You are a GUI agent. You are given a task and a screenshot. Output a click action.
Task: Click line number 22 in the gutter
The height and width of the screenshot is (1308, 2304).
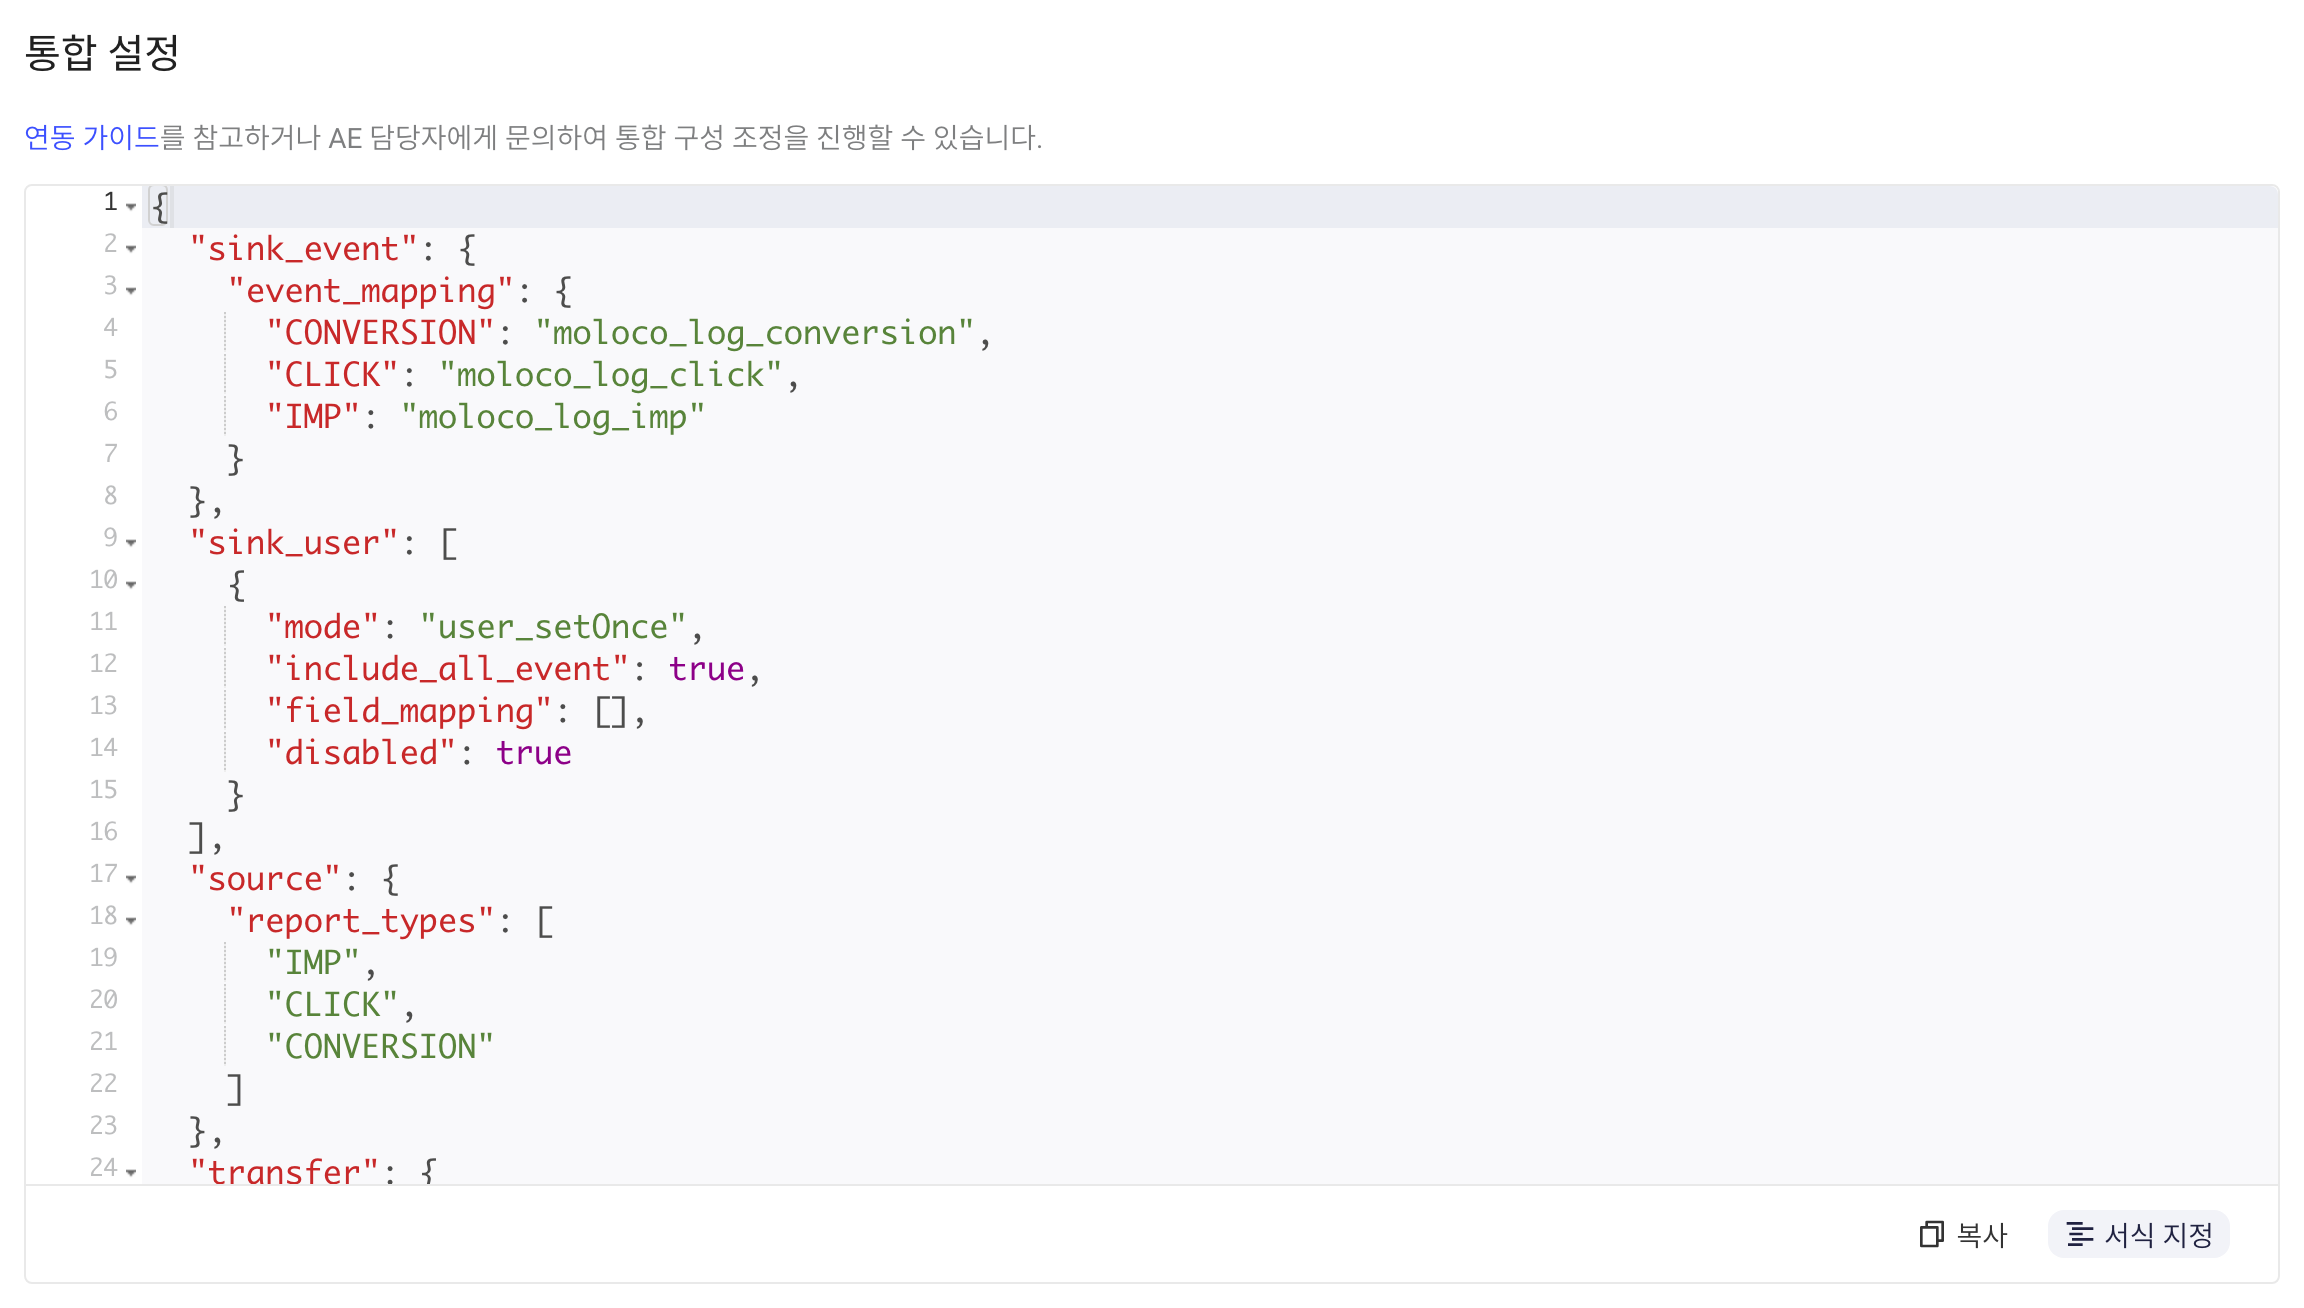pyautogui.click(x=104, y=1084)
